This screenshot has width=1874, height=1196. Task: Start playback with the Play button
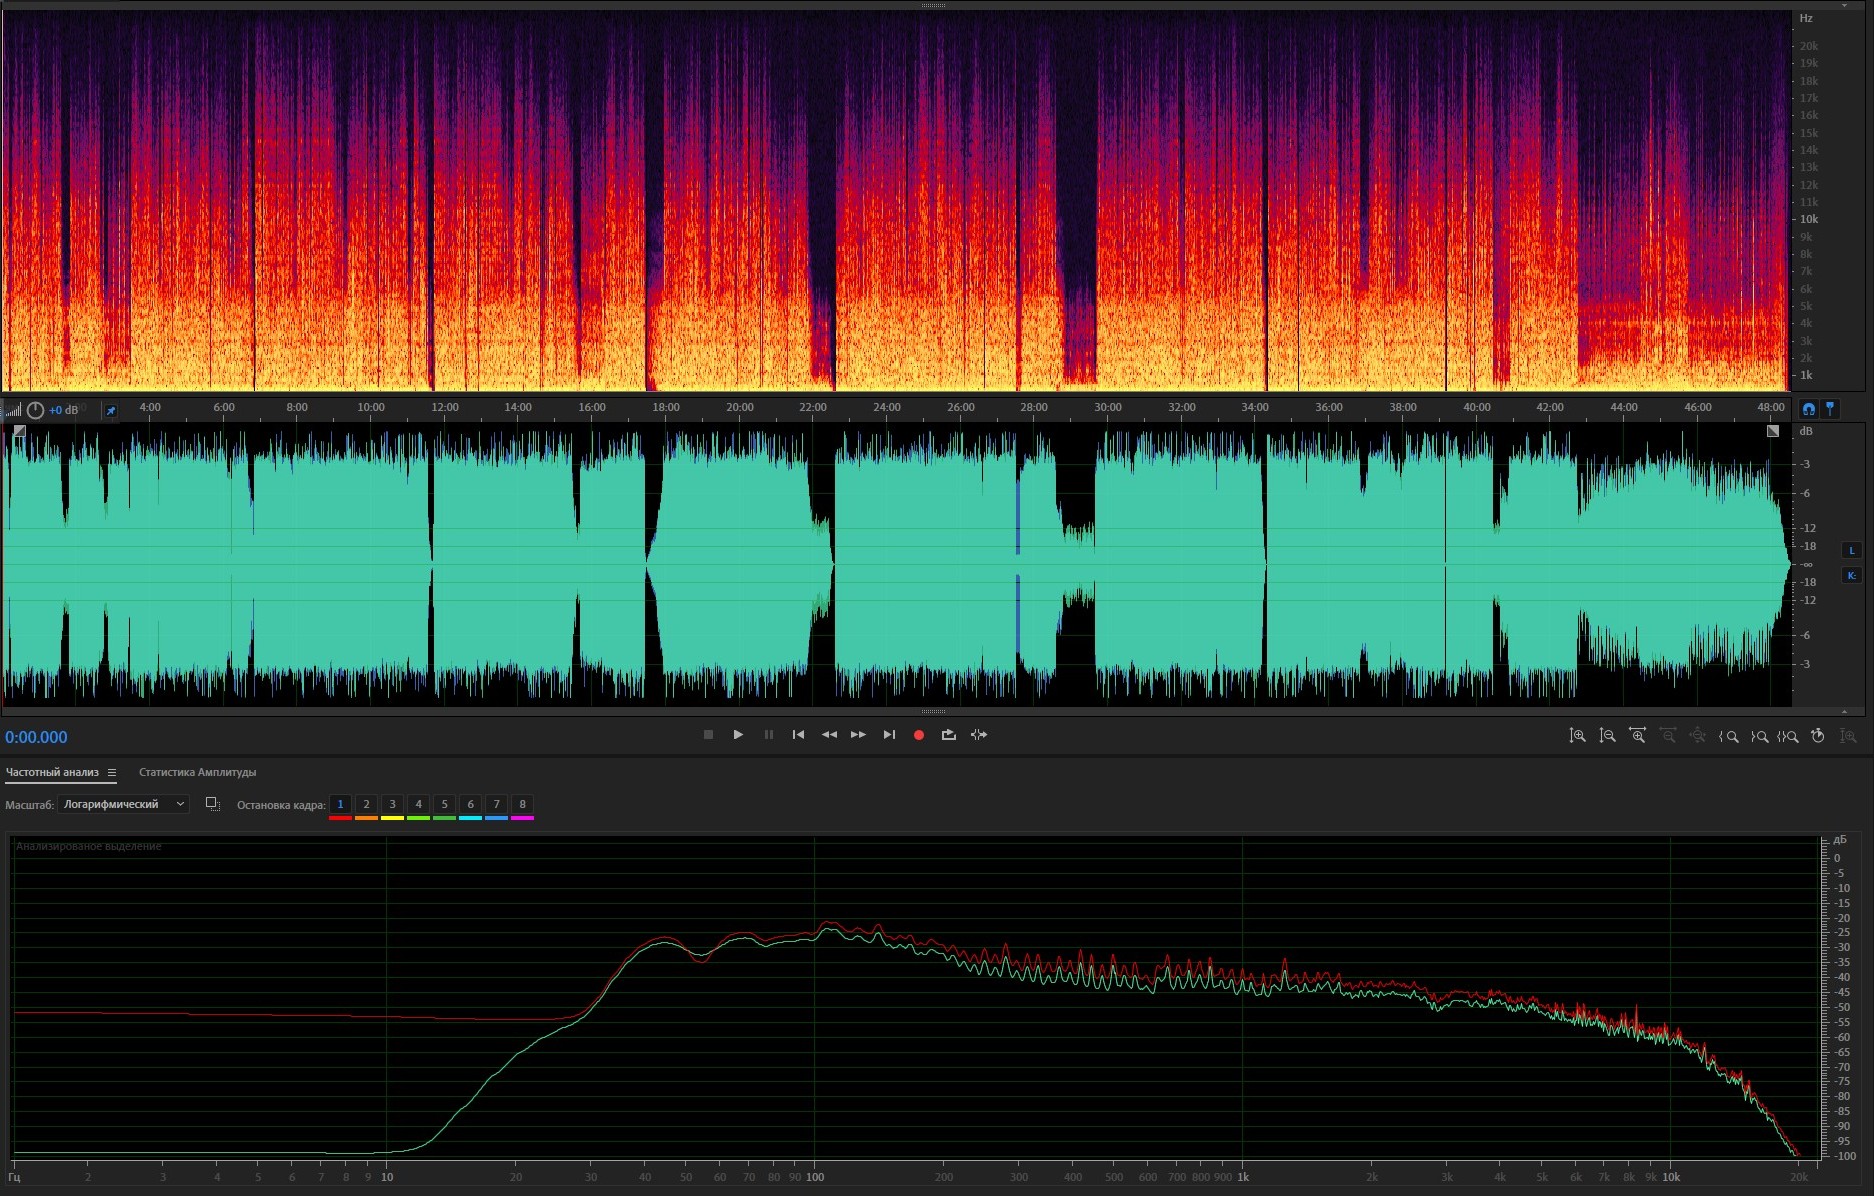(738, 735)
